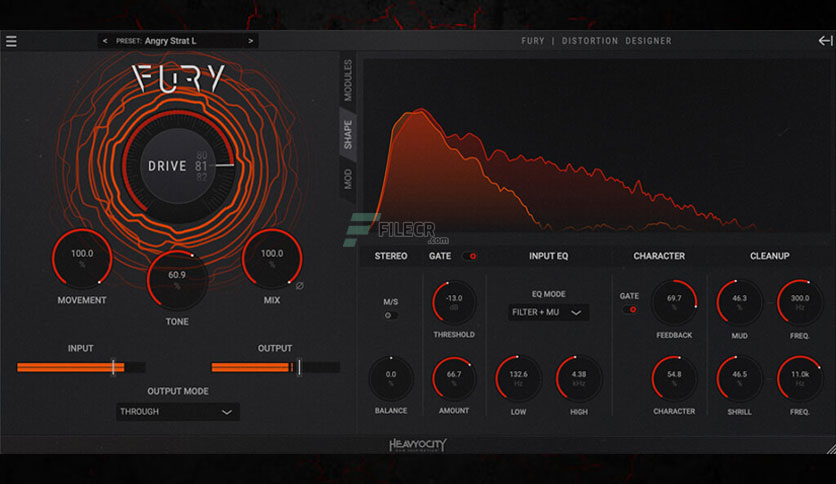Toggle the M/S switch

coord(391,316)
